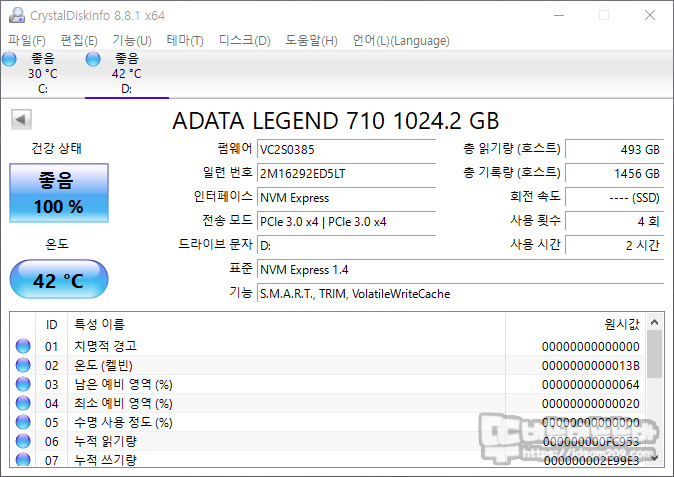Click the ADATA LEGEND 710 1024.2 GB title

[336, 121]
